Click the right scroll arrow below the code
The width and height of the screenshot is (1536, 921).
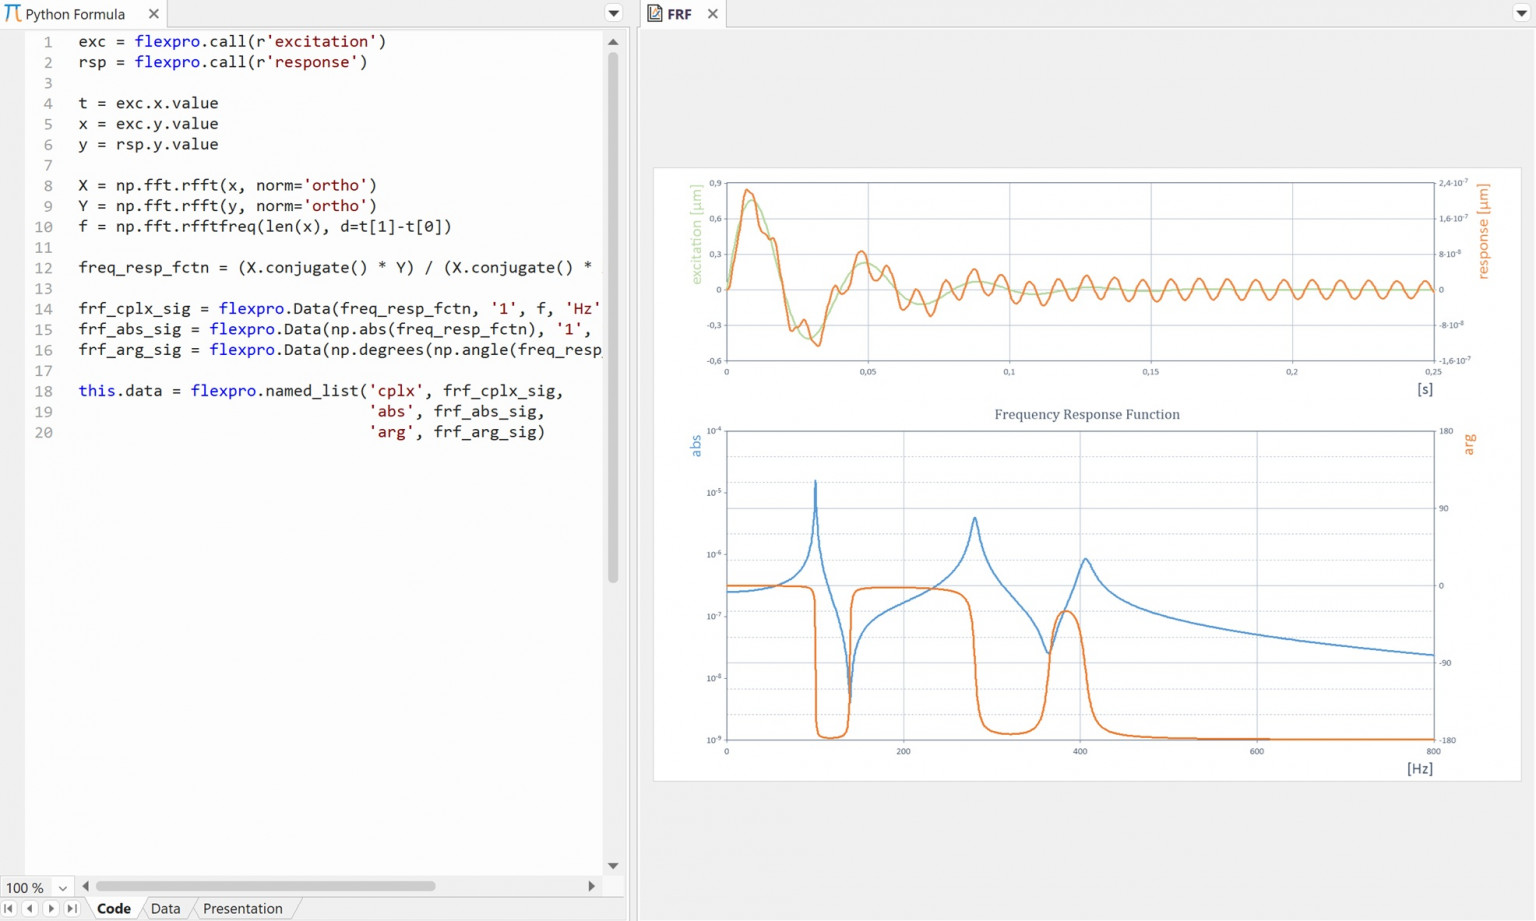pos(592,886)
